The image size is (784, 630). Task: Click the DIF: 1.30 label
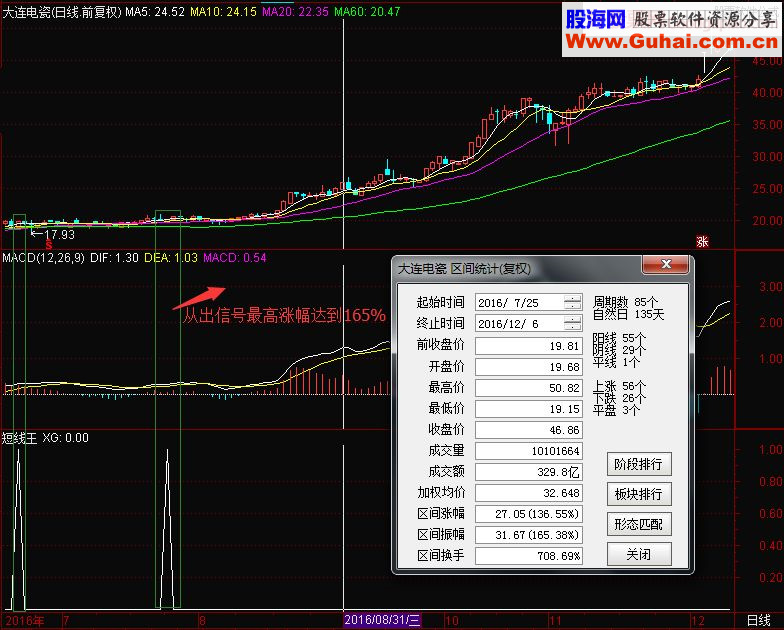click(114, 258)
